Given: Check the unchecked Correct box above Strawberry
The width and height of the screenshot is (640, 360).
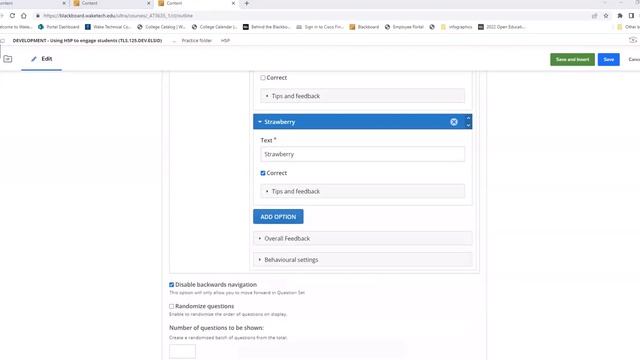Looking at the screenshot, I should (263, 78).
